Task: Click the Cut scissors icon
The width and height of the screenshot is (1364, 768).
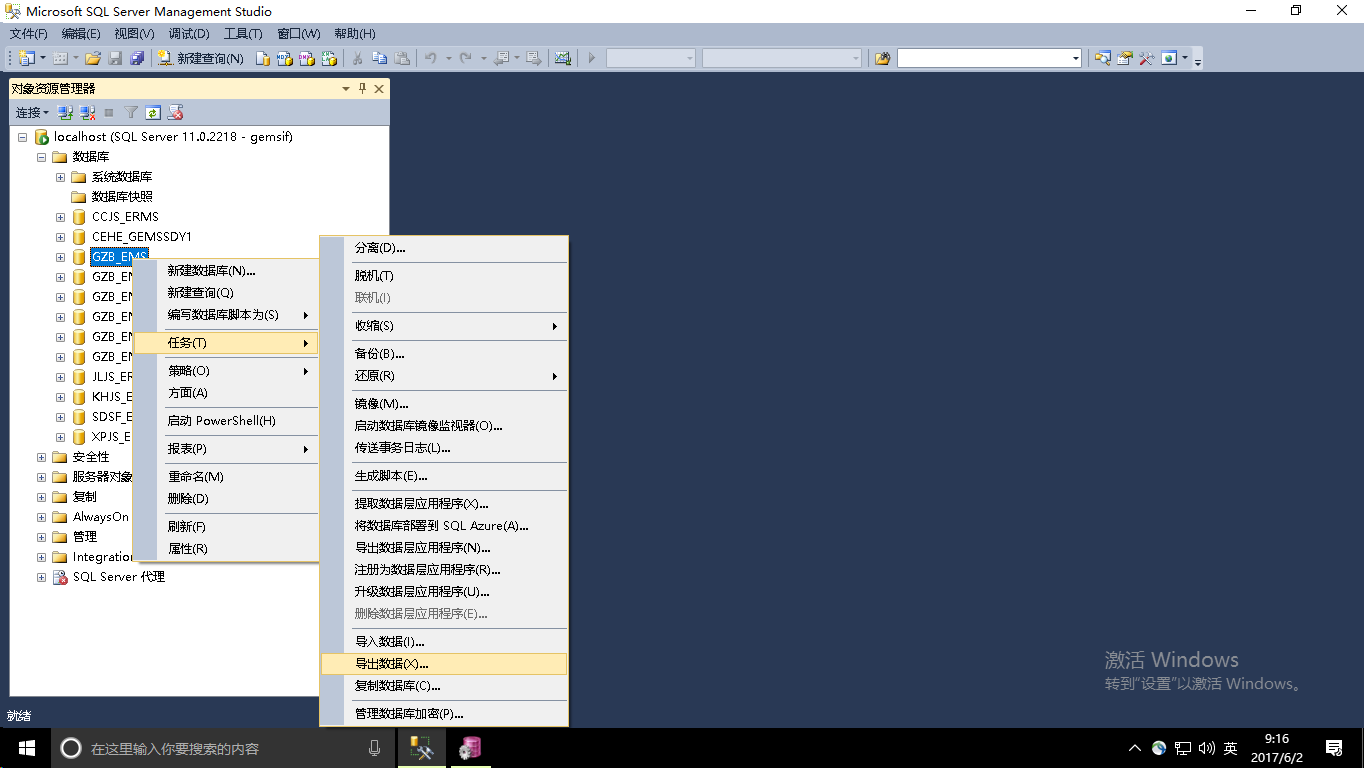Action: [x=358, y=58]
